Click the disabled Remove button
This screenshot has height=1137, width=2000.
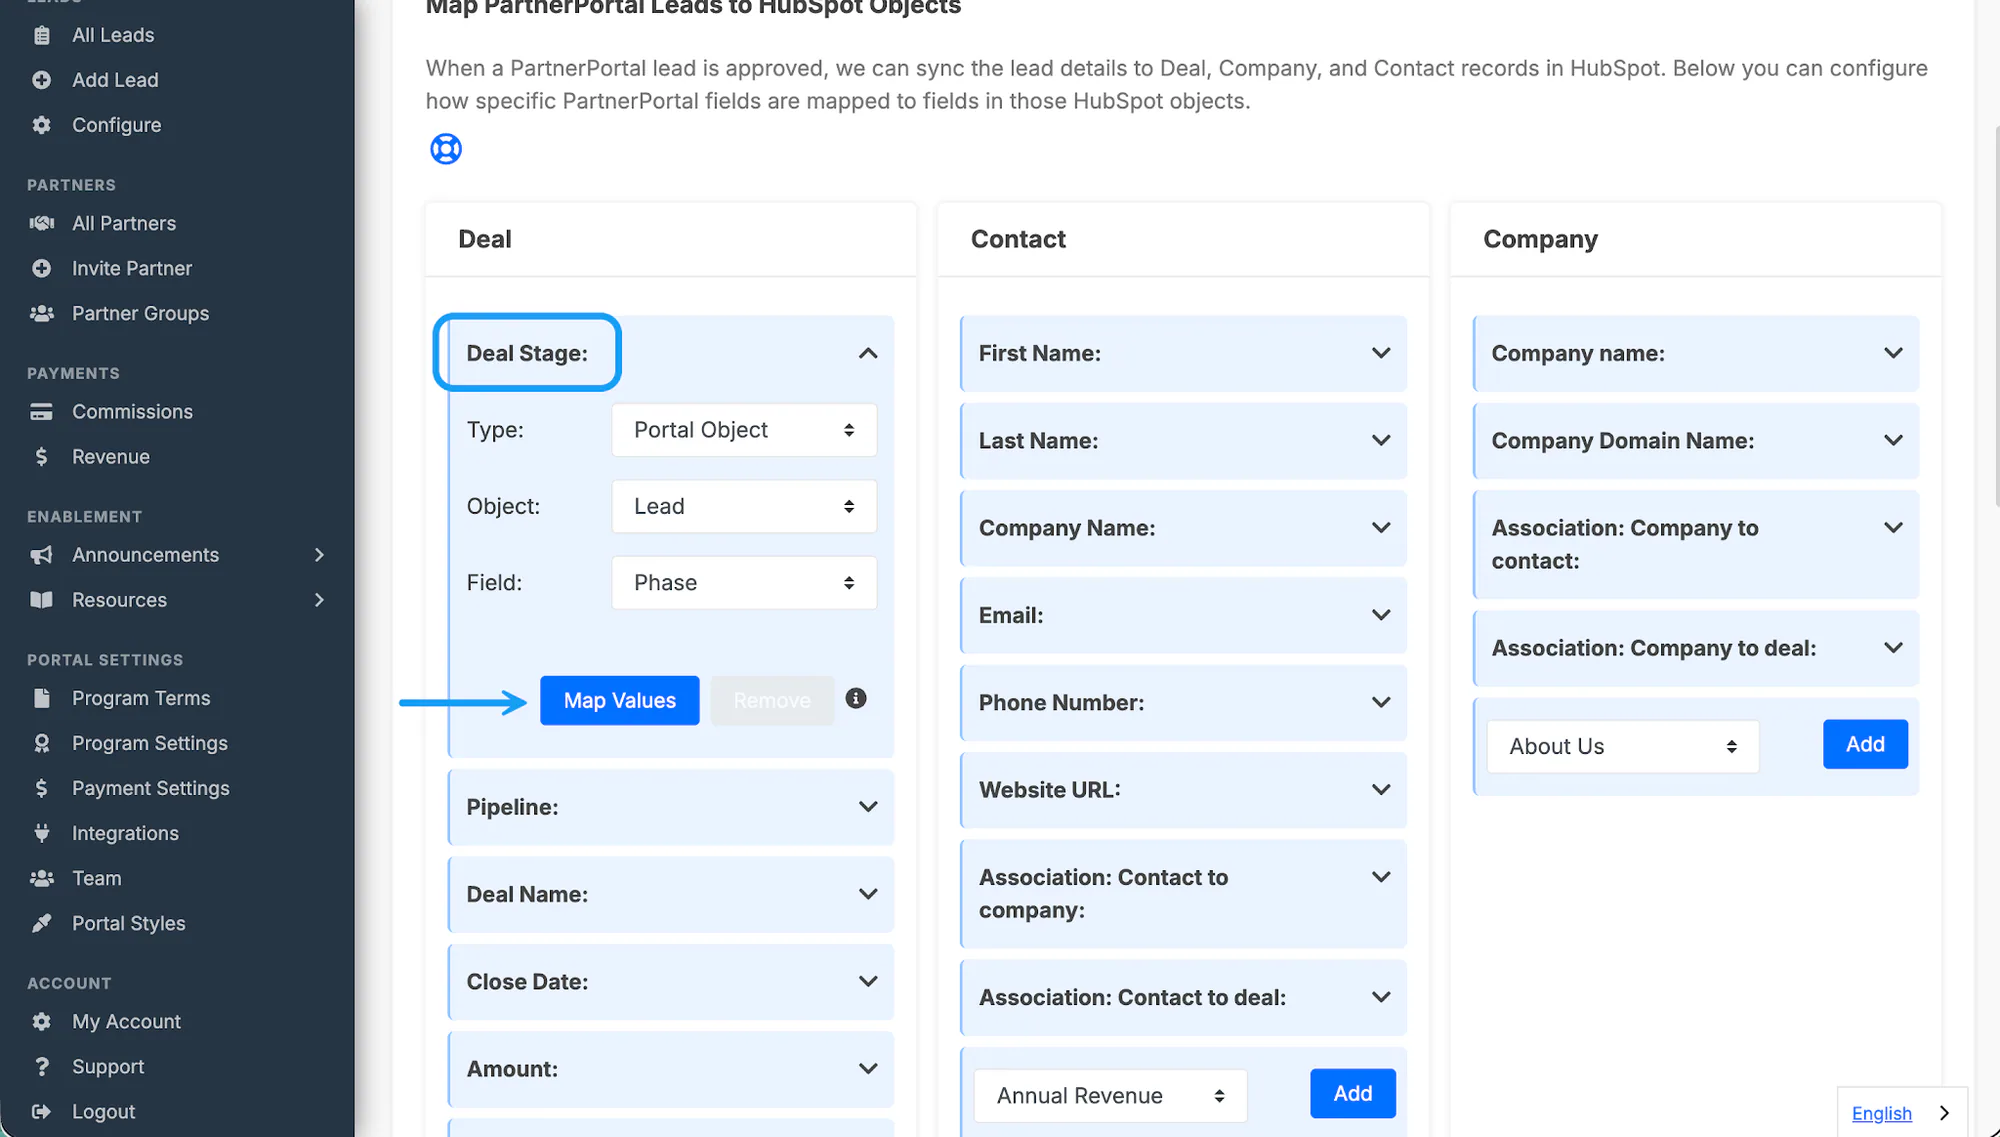772,700
